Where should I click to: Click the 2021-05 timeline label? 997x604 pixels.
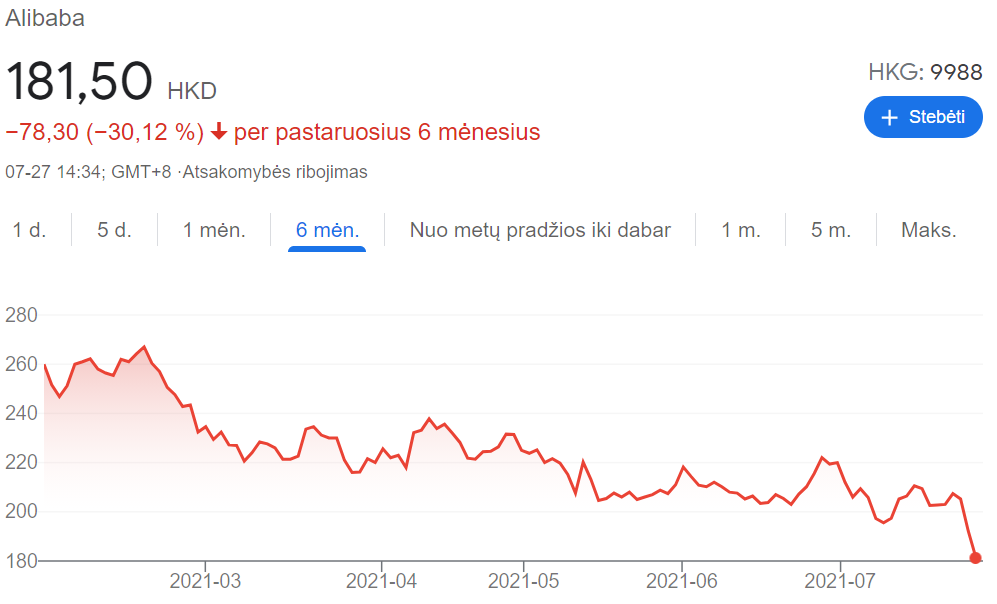point(523,581)
